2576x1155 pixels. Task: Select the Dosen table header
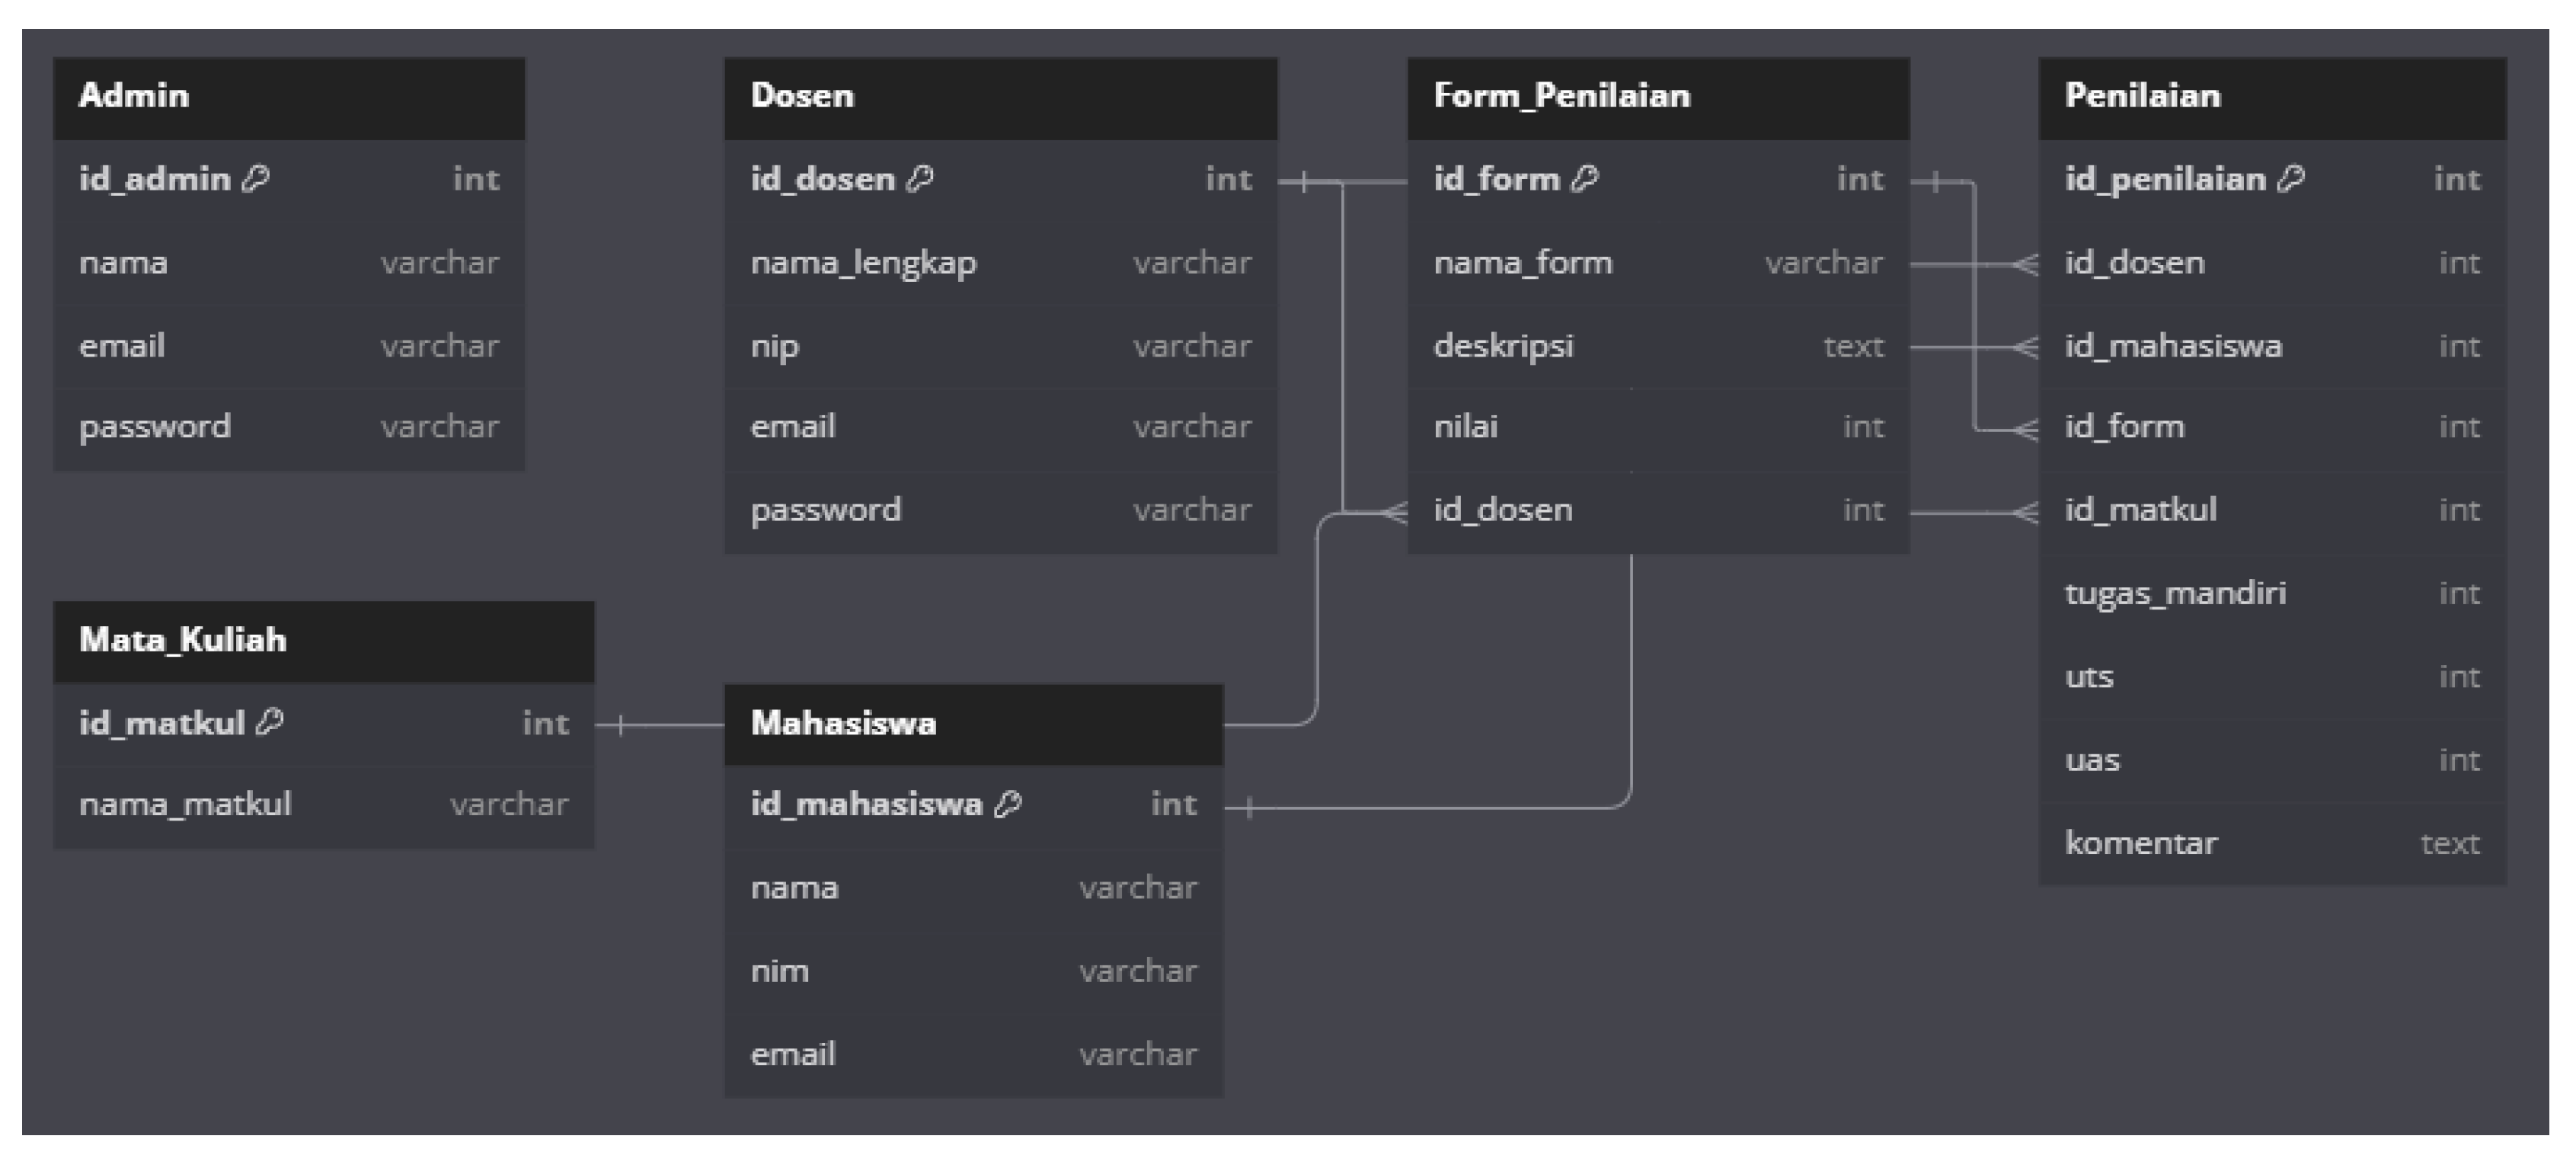coord(1000,97)
